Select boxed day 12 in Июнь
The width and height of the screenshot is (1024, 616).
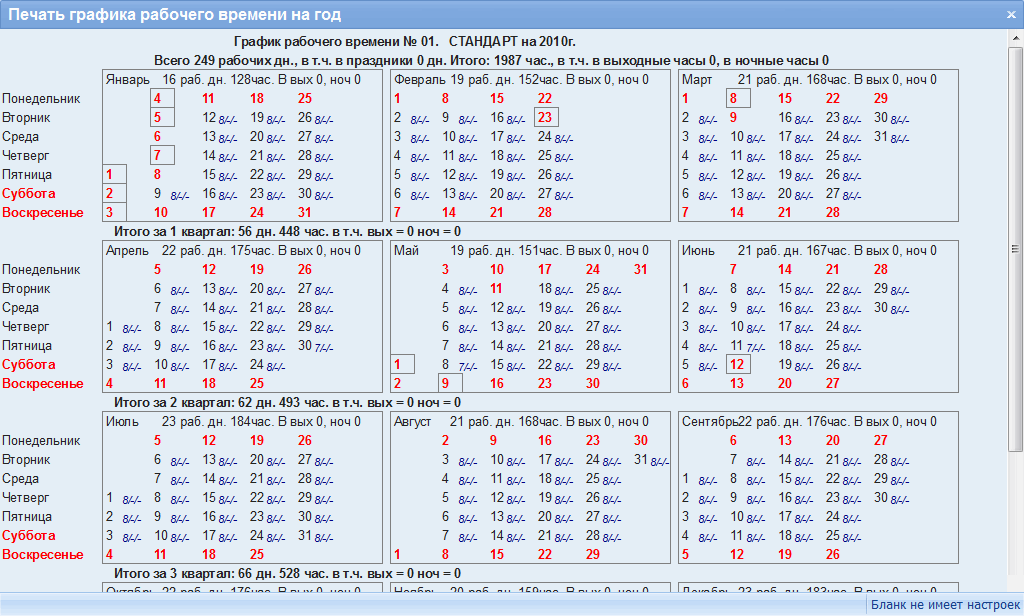[737, 365]
